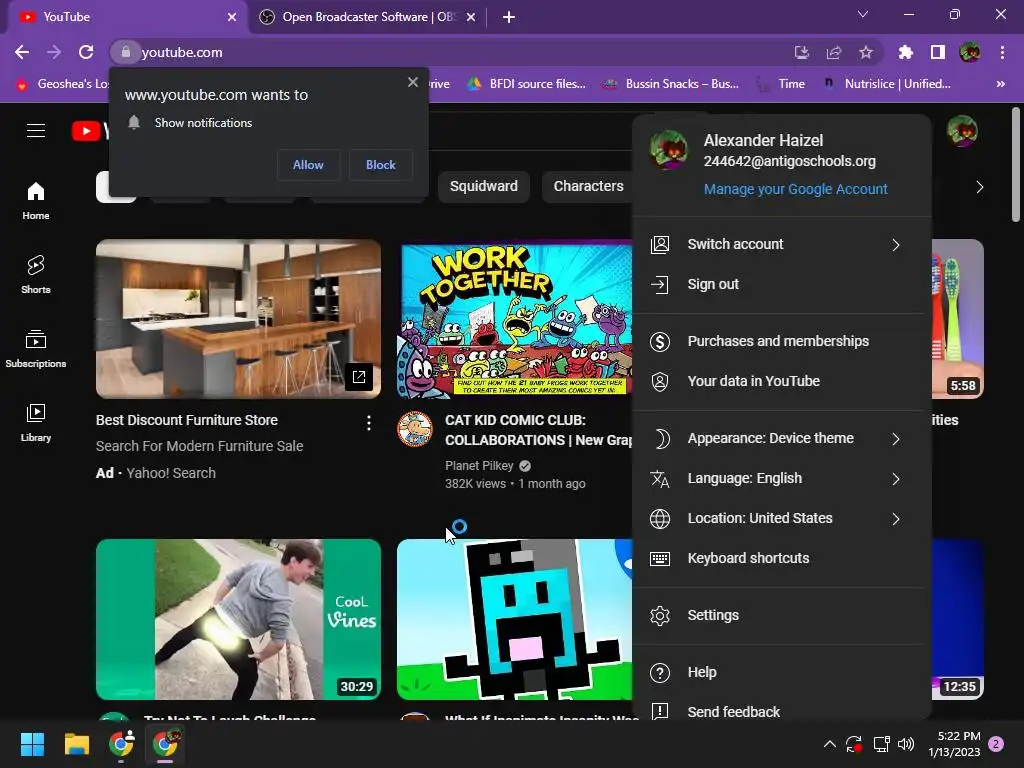Open Shorts from the sidebar
The width and height of the screenshot is (1024, 768).
tap(36, 274)
